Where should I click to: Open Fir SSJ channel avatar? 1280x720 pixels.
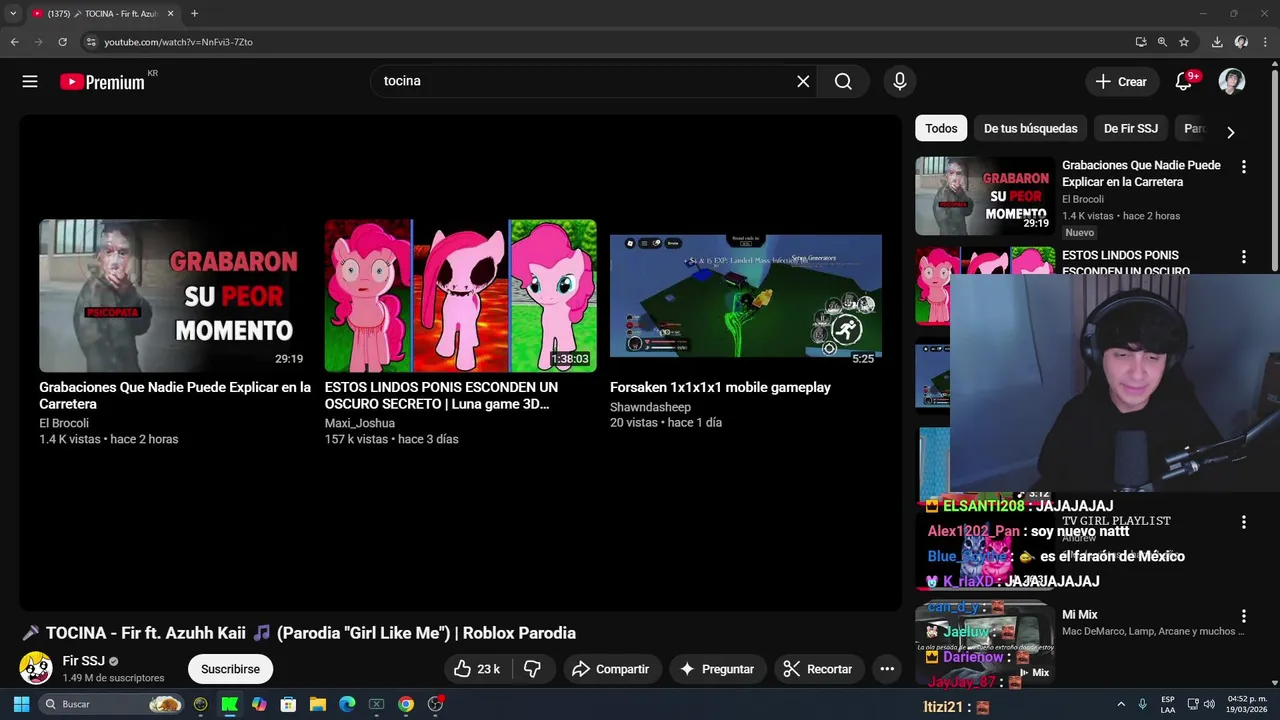click(36, 667)
